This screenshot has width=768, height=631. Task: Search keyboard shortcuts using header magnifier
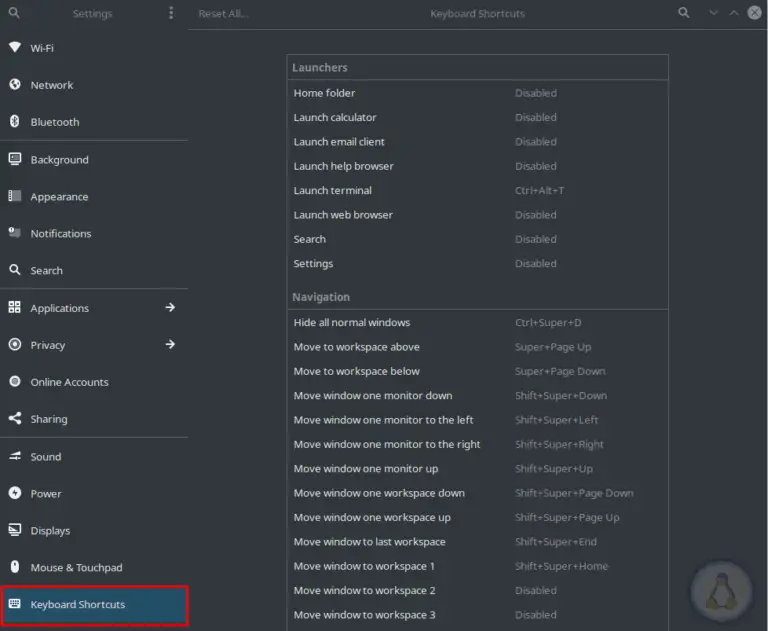684,13
